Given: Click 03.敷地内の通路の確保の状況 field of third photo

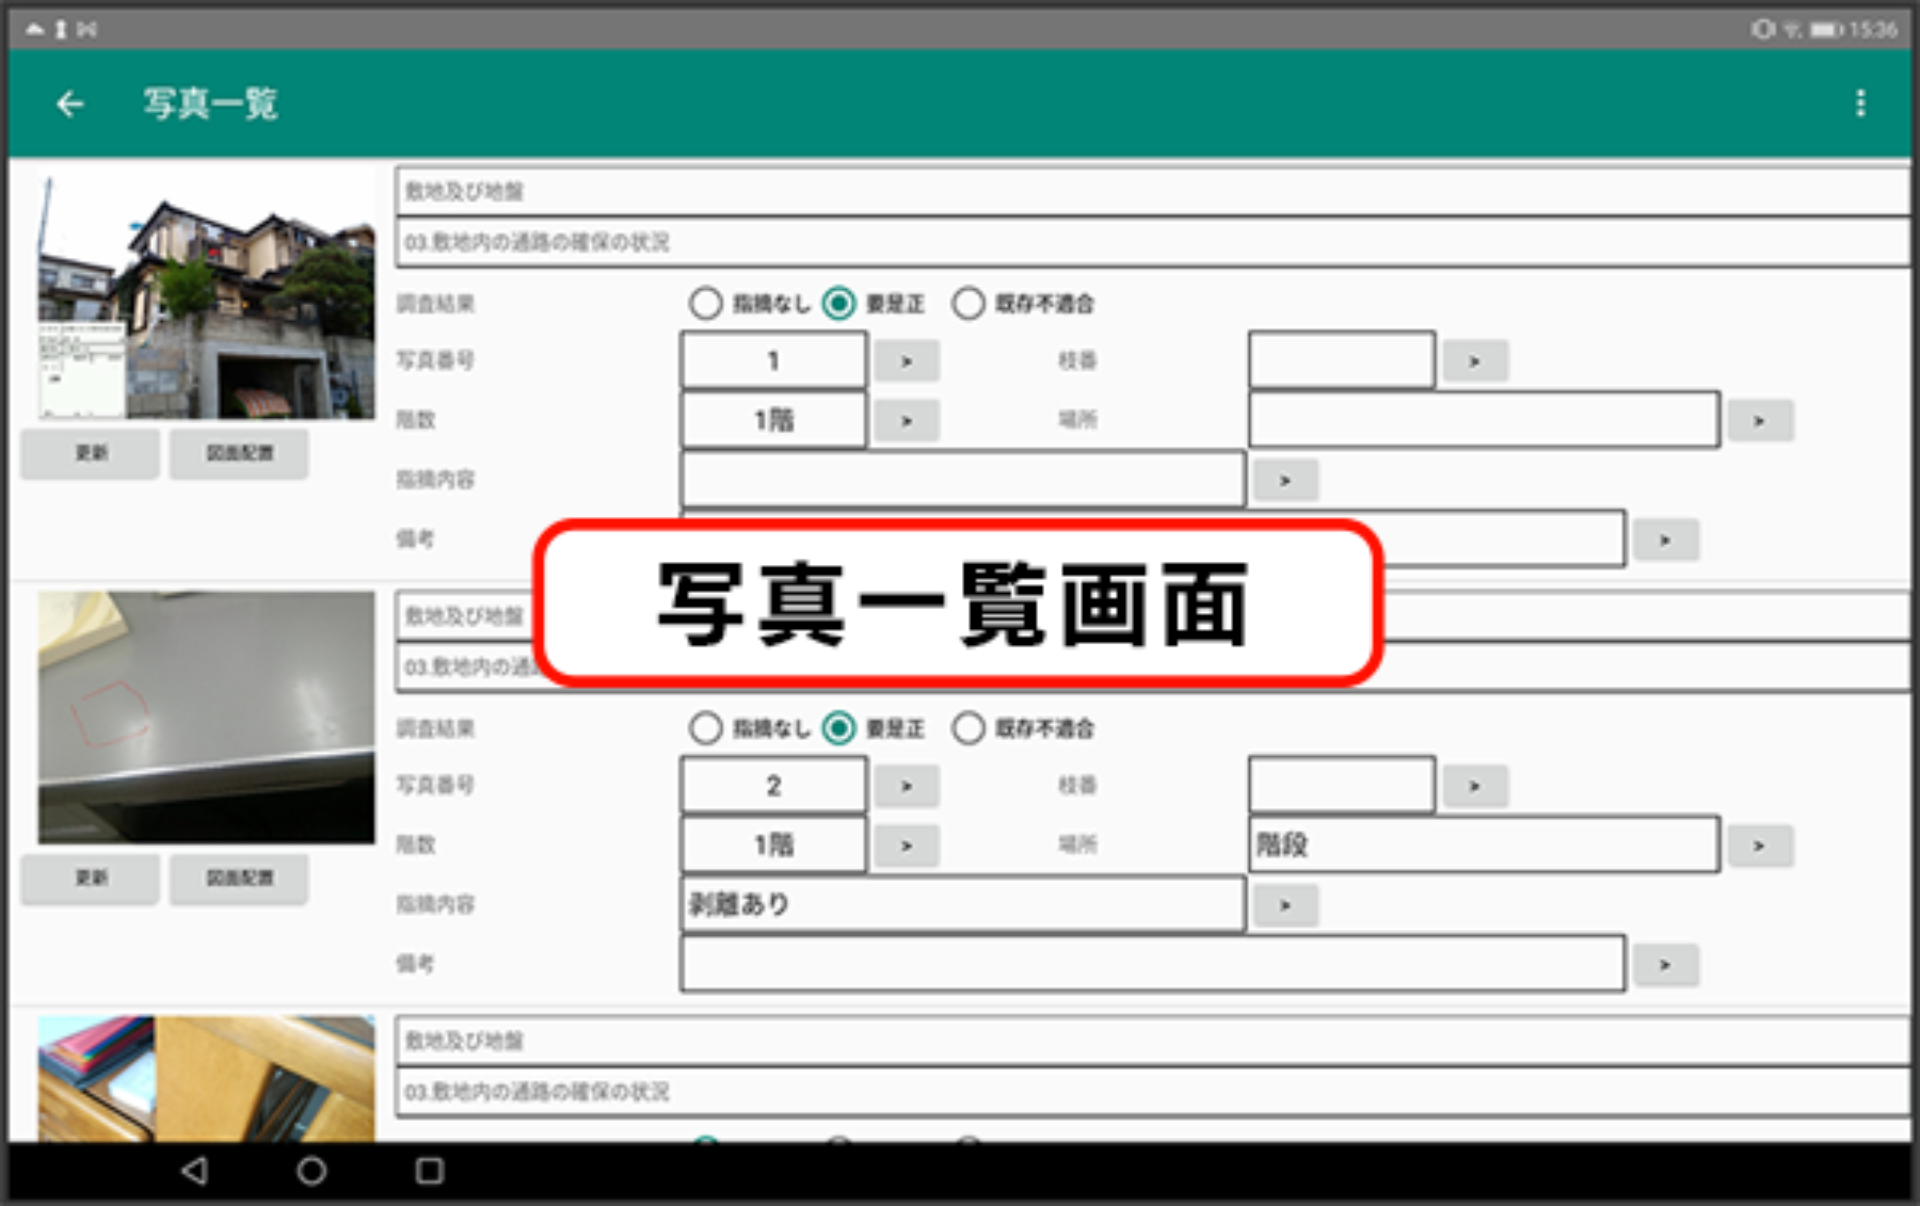Looking at the screenshot, I should [1152, 1092].
